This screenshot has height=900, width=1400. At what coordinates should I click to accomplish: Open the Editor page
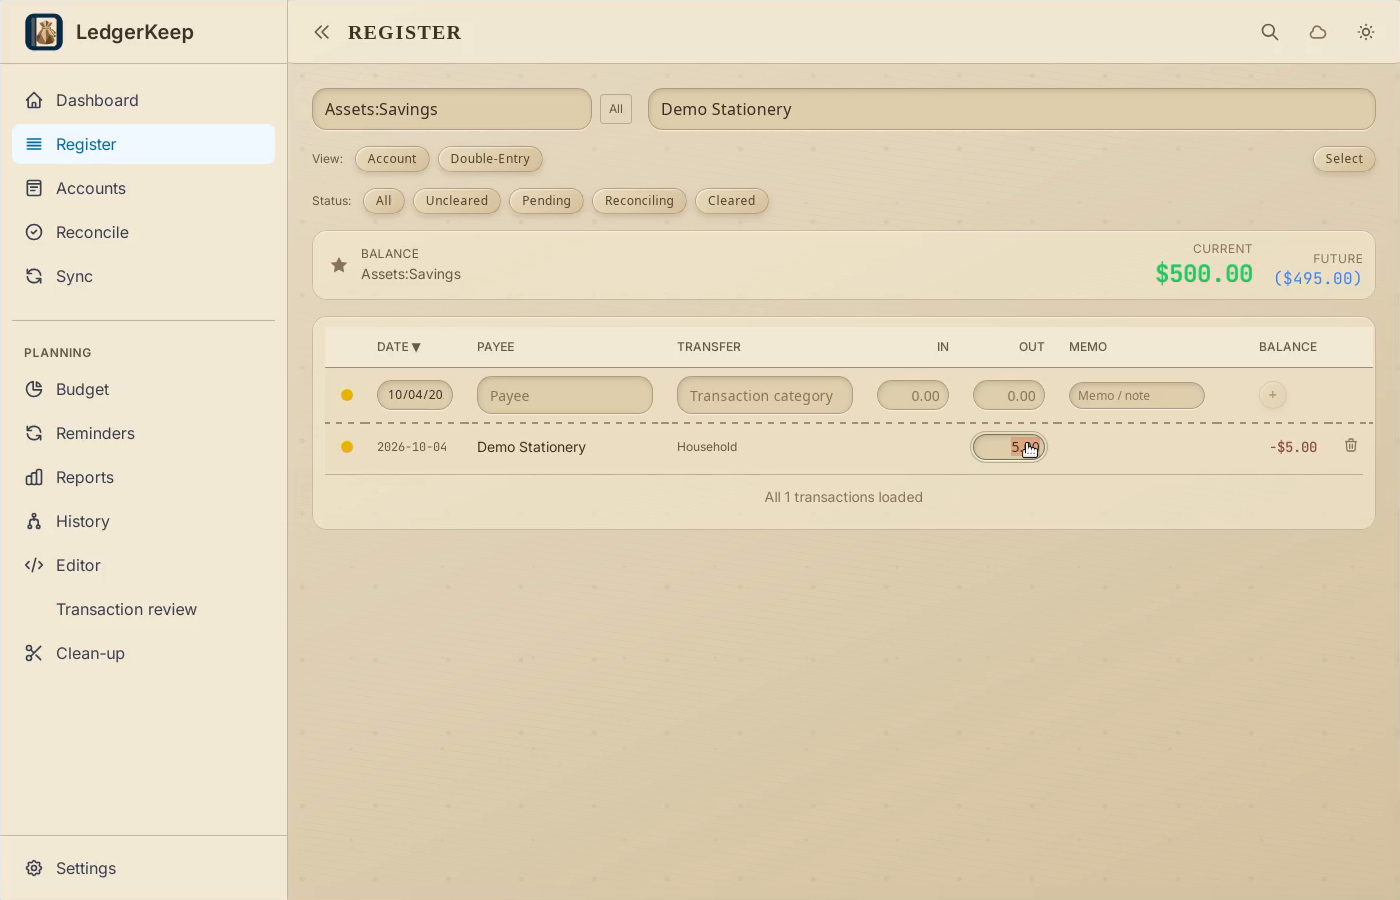[x=143, y=565]
